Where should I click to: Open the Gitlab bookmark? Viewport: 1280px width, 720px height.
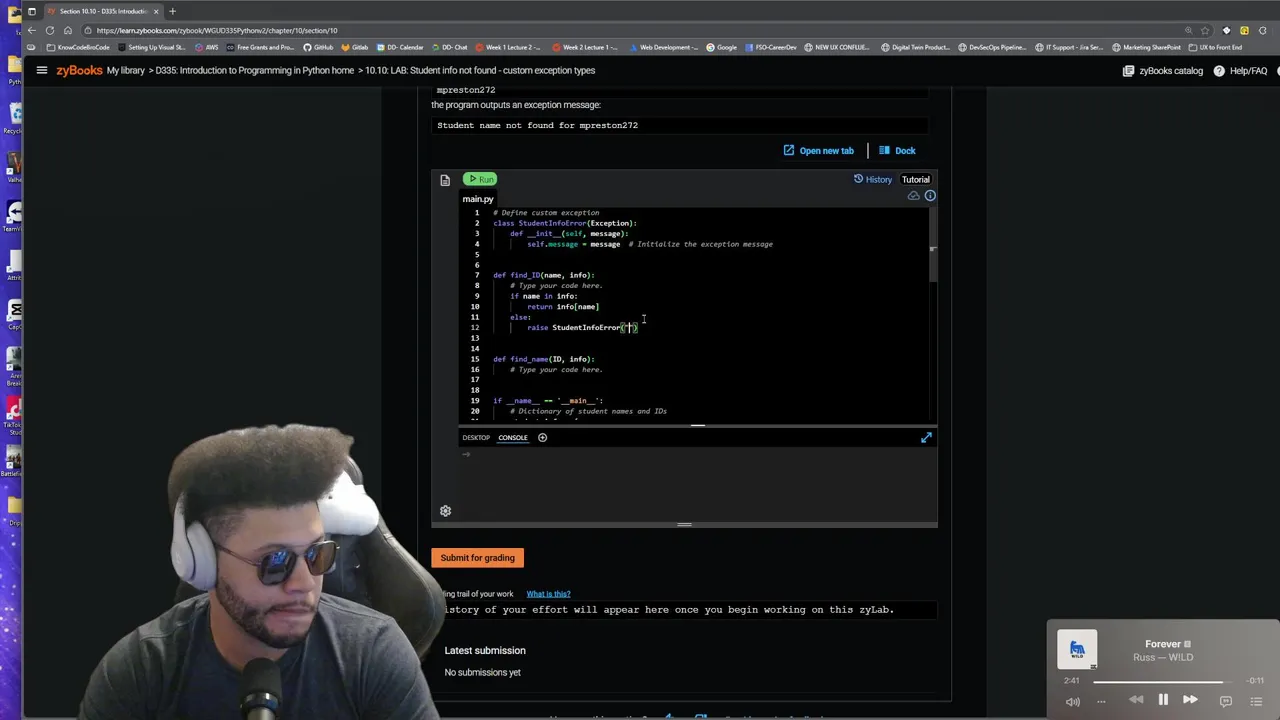pos(356,47)
